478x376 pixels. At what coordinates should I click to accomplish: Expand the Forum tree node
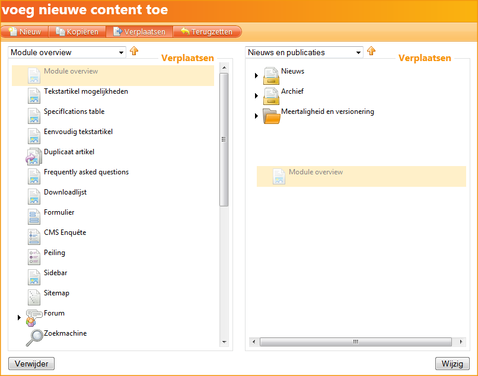[19, 317]
